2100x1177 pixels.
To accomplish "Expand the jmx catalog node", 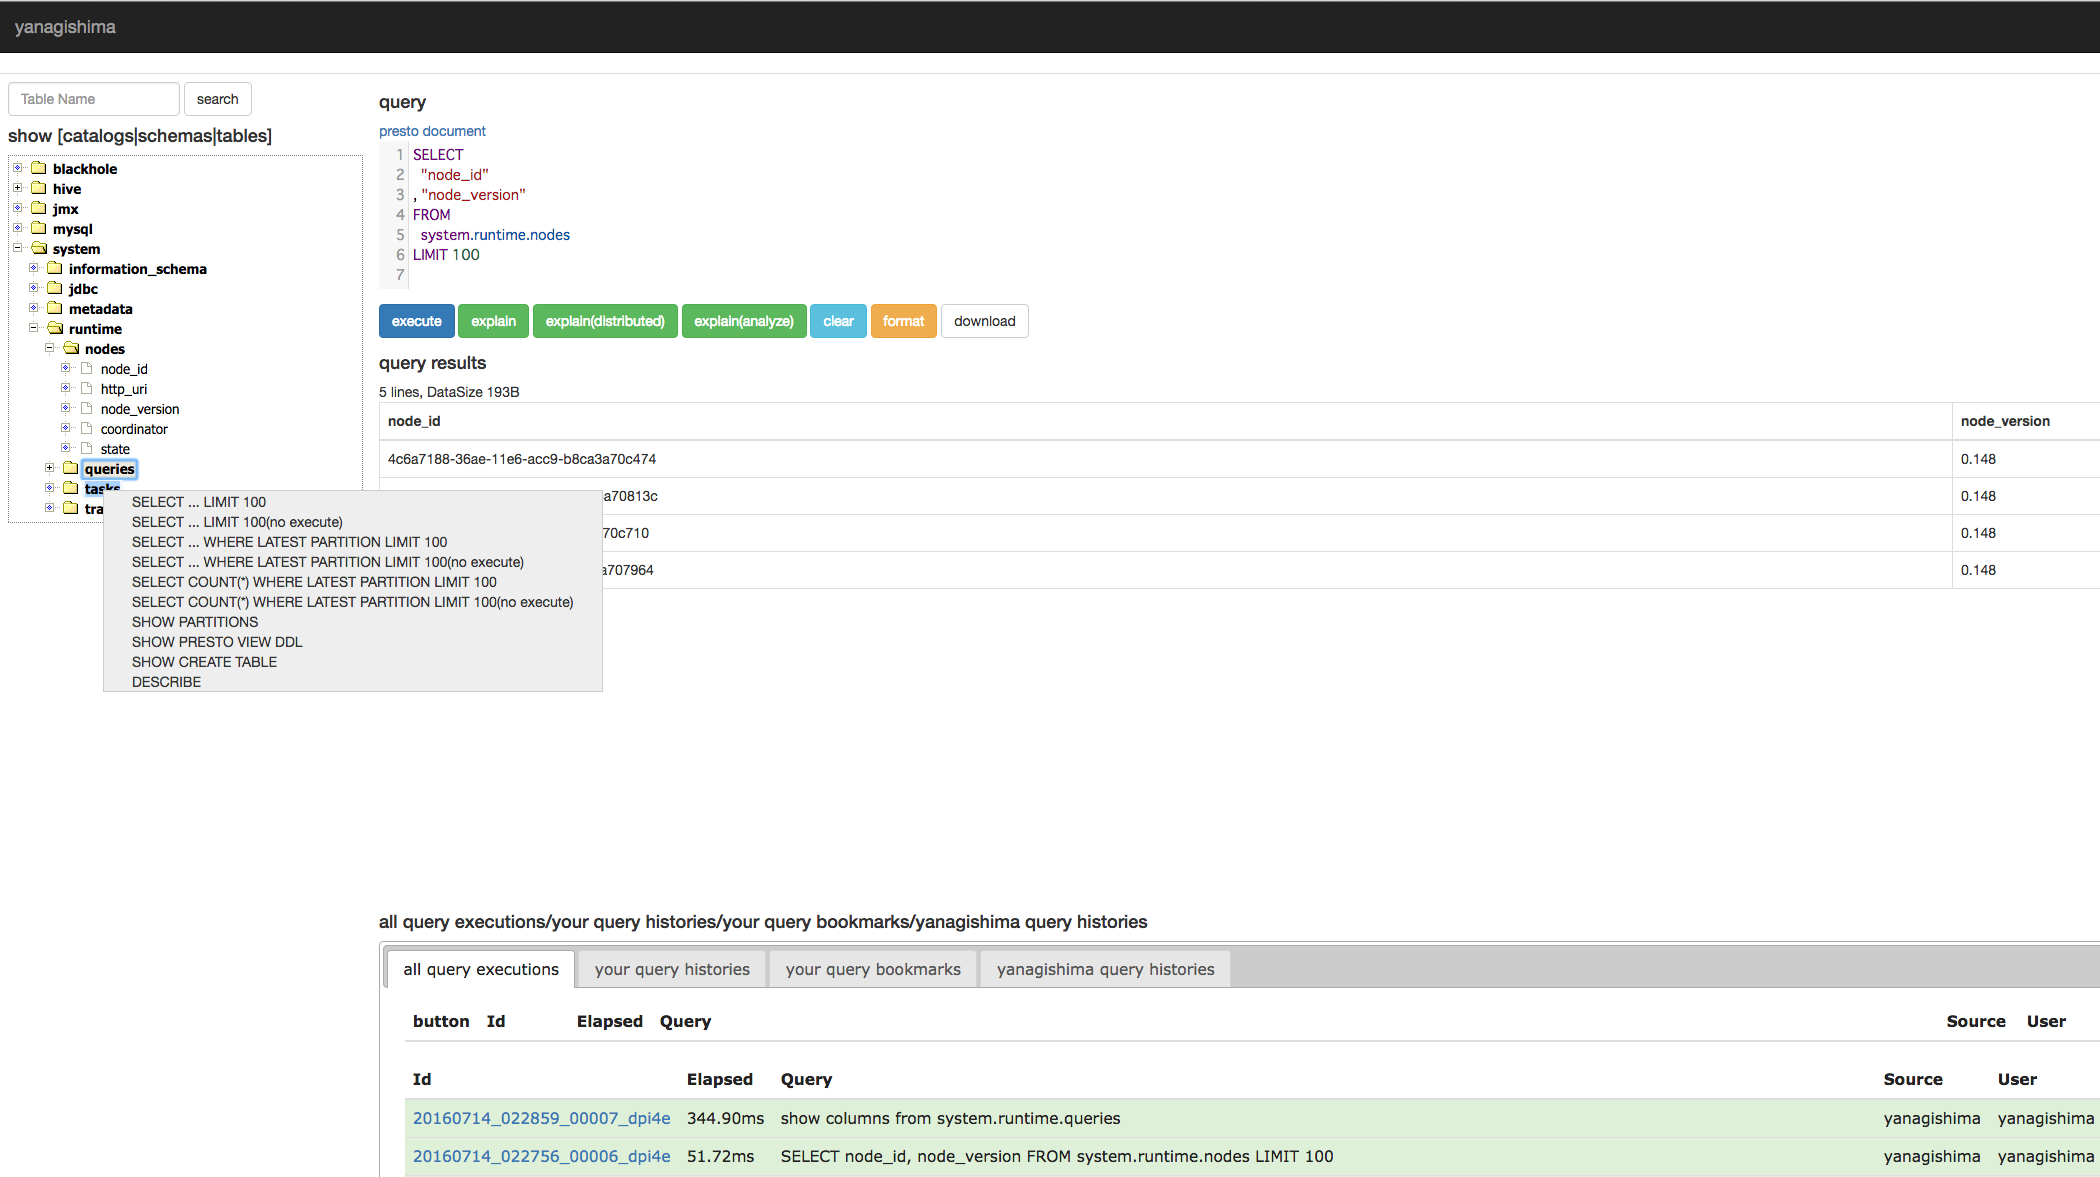I will [17, 208].
